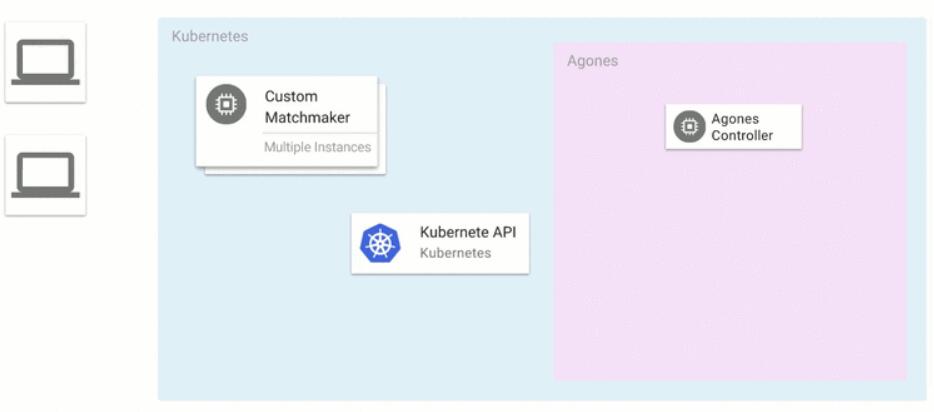This screenshot has height=412, width=934.
Task: Select the Agones Controller chip icon
Action: click(689, 127)
